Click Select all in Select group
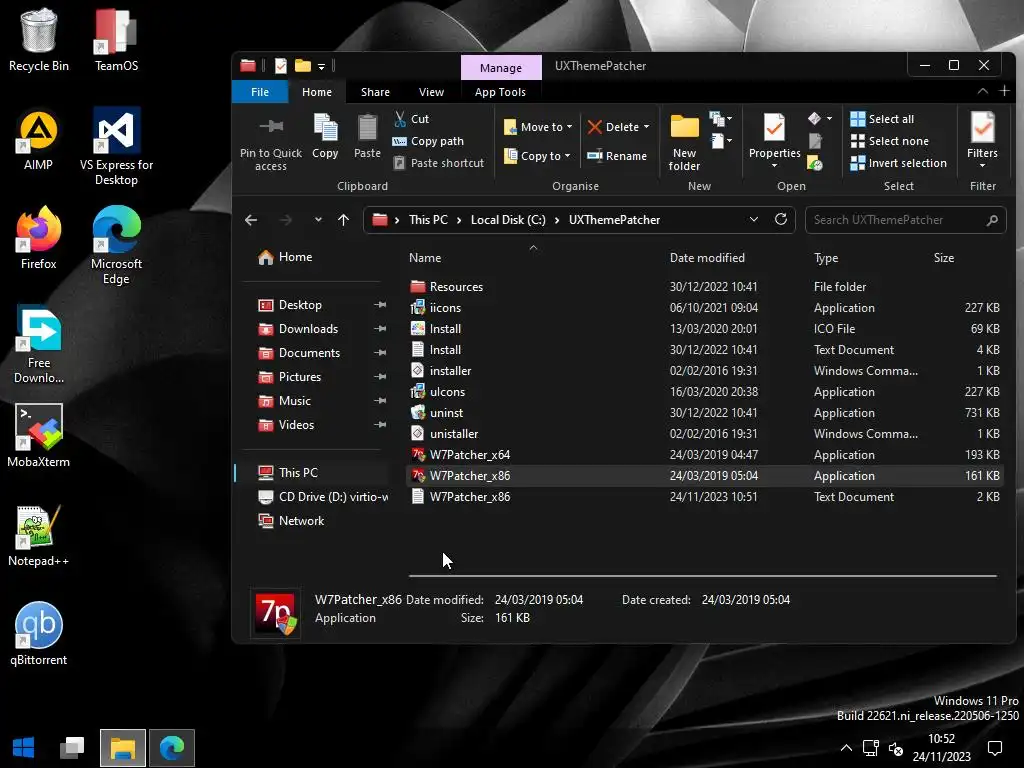The height and width of the screenshot is (768, 1024). tap(882, 119)
